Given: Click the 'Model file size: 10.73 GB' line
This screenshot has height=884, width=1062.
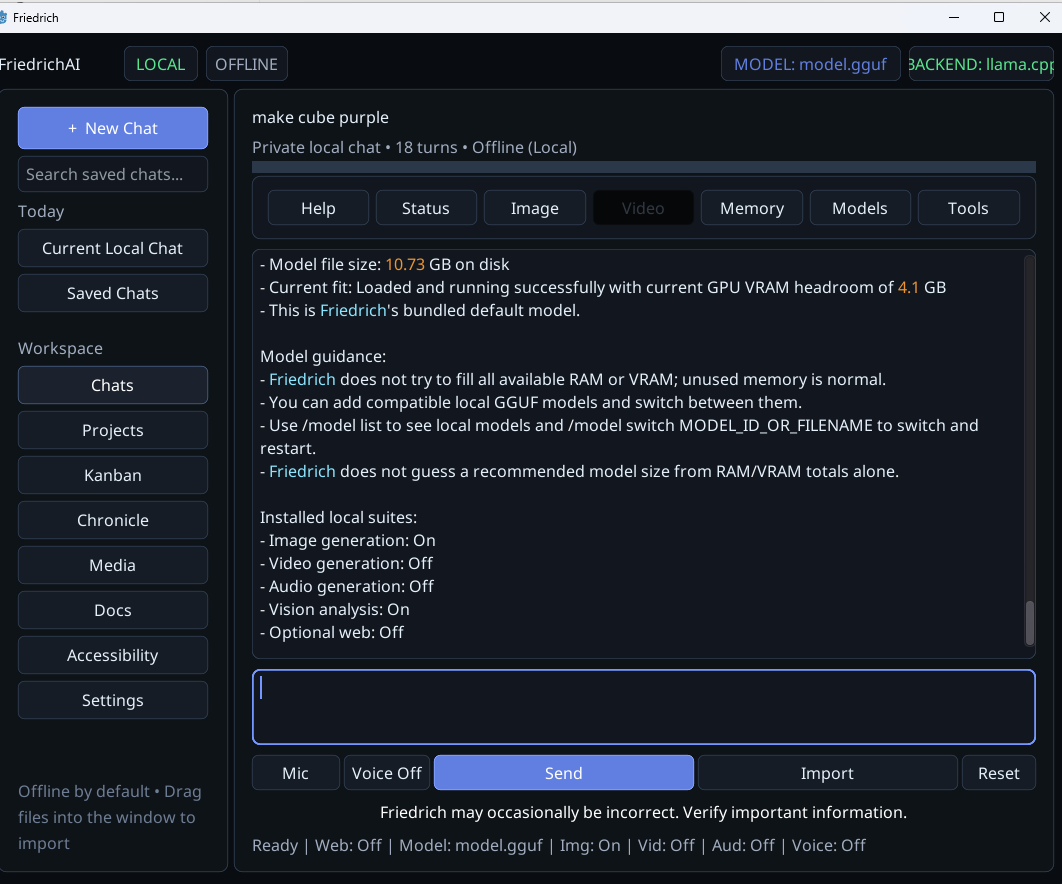Looking at the screenshot, I should click(385, 264).
